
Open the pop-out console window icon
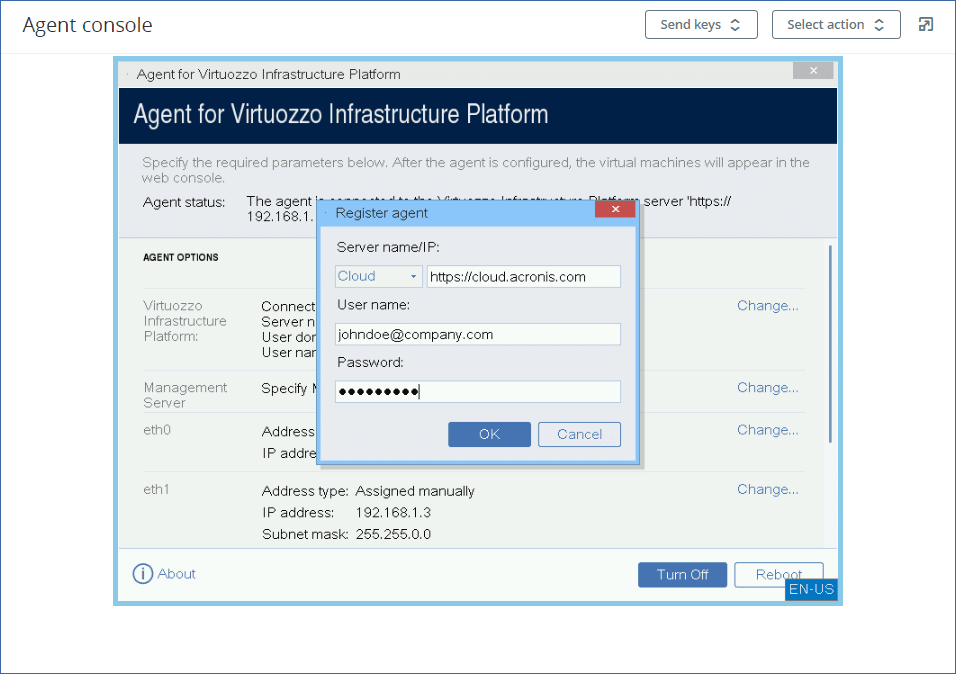[926, 25]
